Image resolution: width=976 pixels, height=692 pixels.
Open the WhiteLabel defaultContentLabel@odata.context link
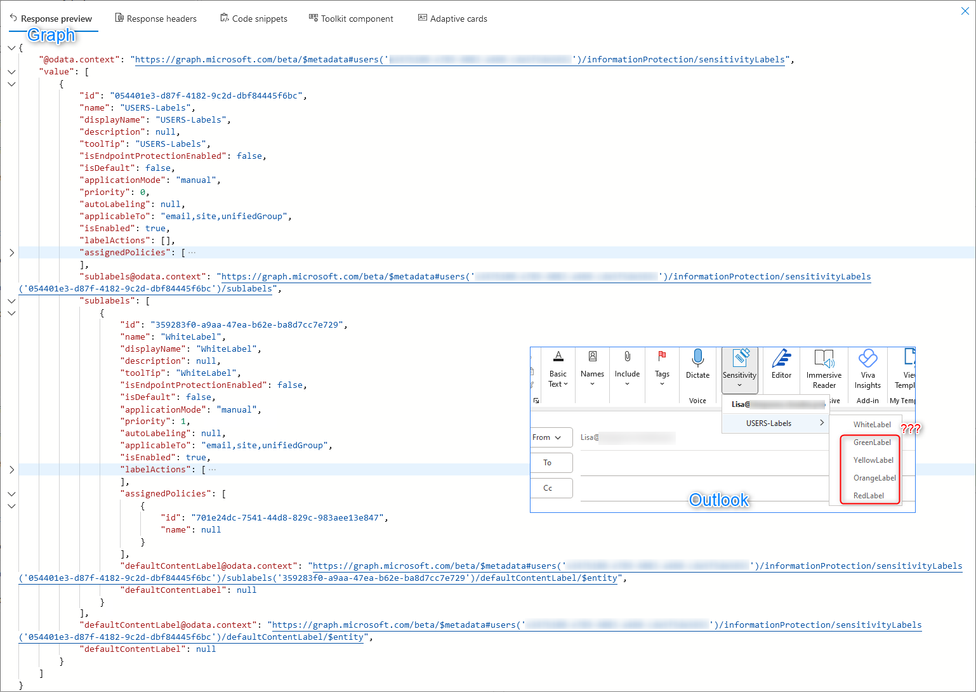[490, 572]
